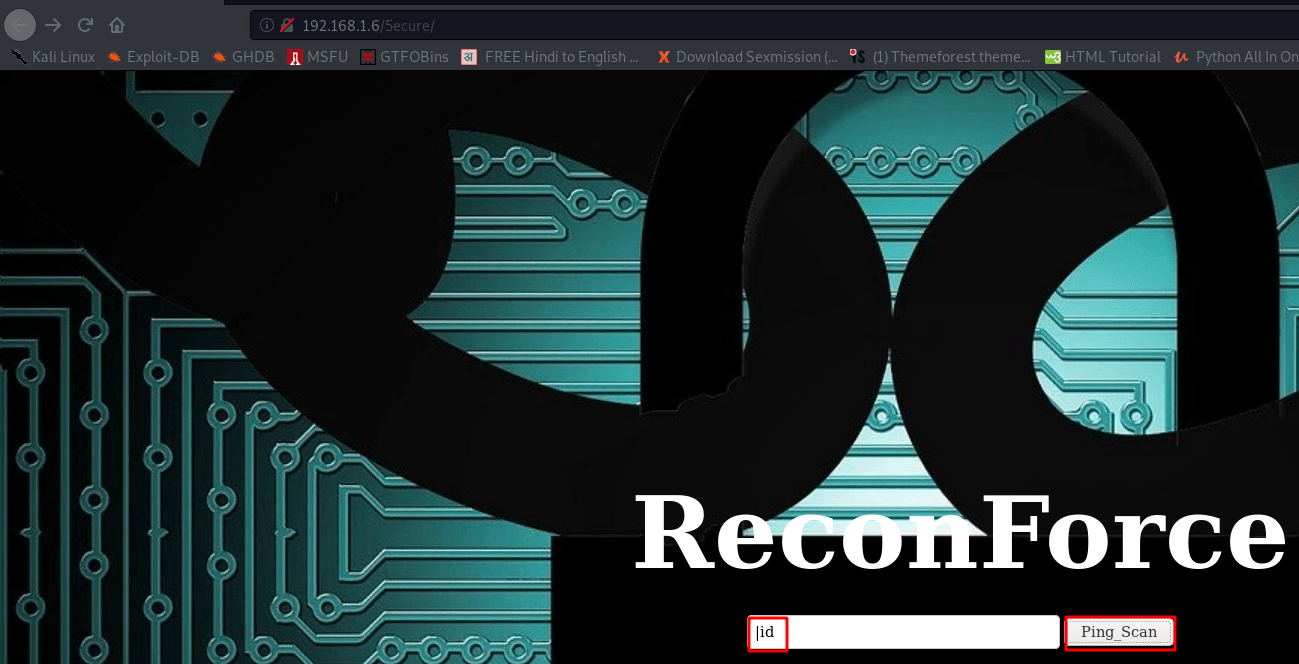
Task: Click the insecure connection padlock icon
Action: [287, 25]
